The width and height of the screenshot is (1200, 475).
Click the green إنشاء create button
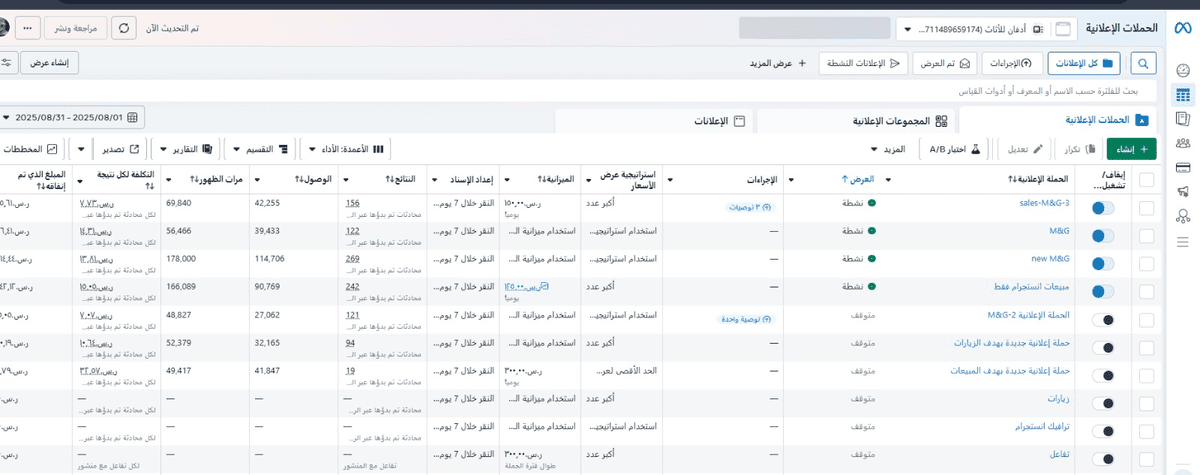pos(1131,149)
